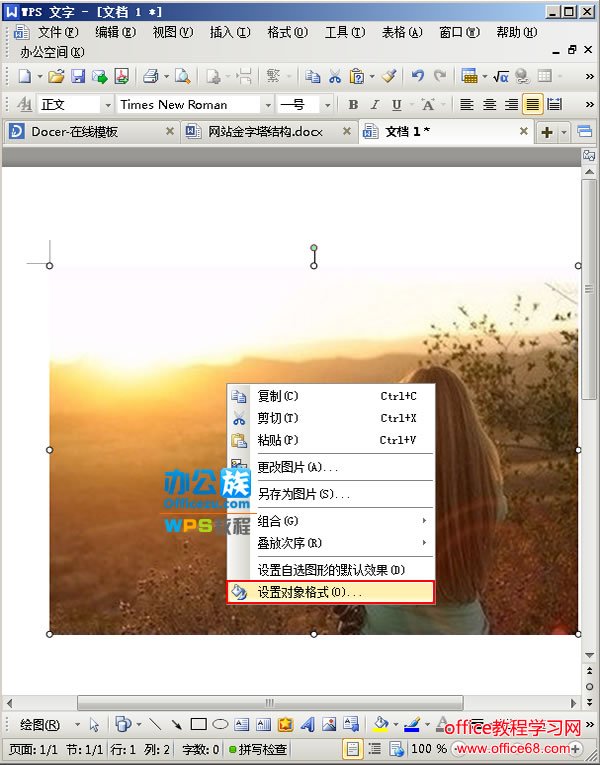
Task: Click the plus button to add a new tab
Action: coord(547,132)
